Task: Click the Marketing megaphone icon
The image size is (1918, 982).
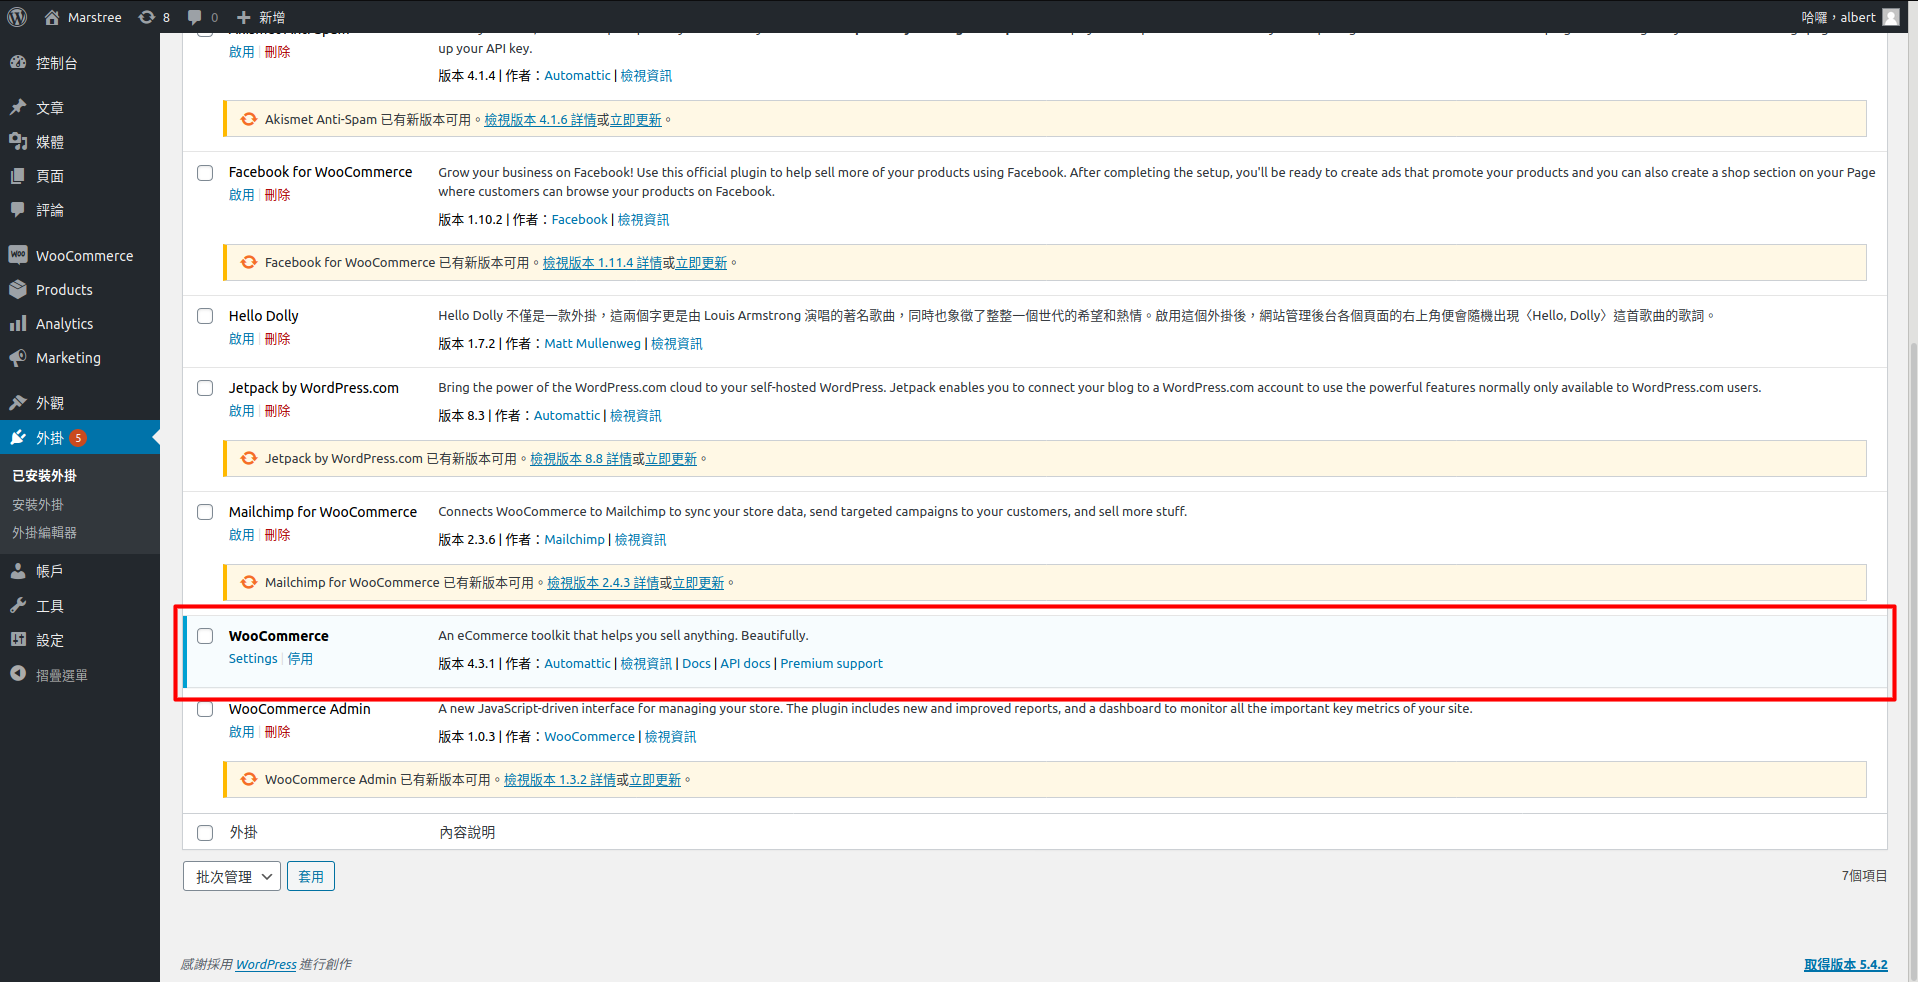Action: tap(18, 357)
